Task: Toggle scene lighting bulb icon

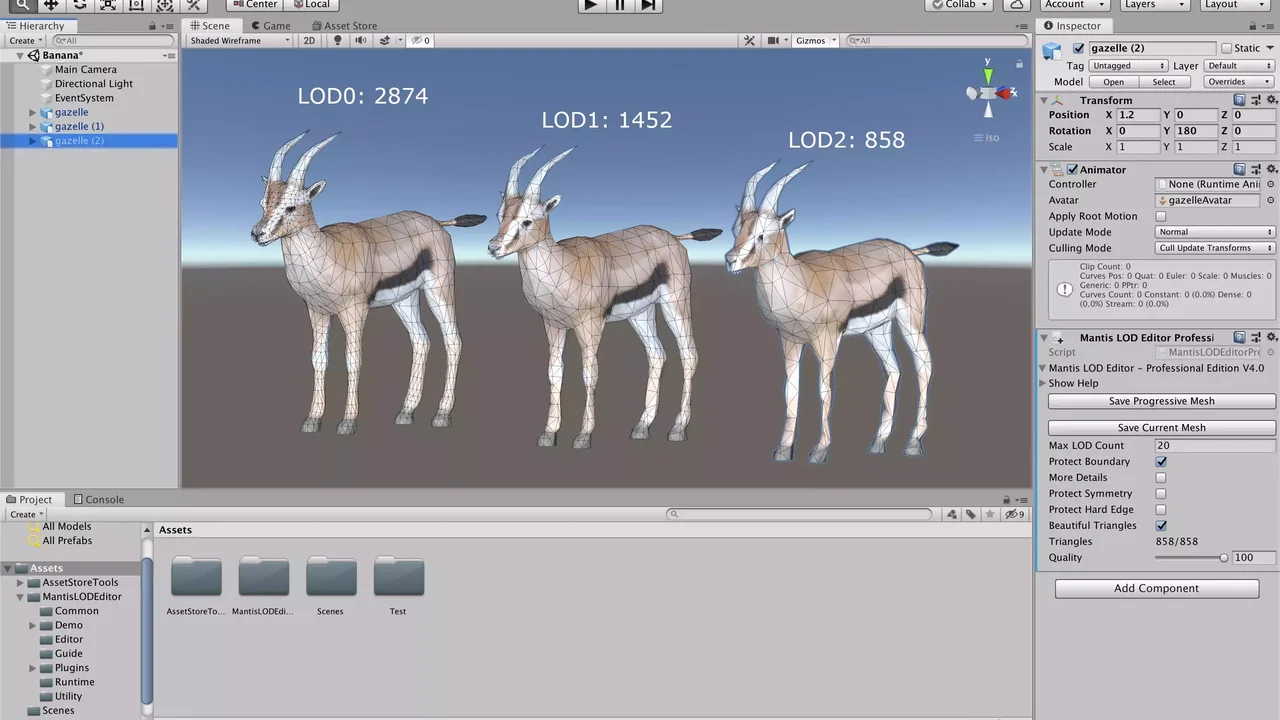Action: point(338,41)
